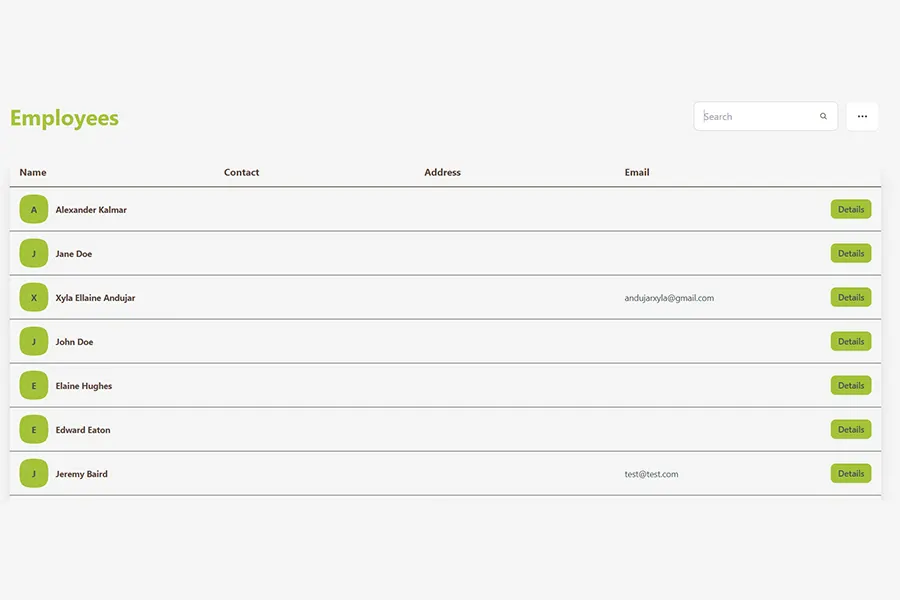Click the Name column header
Viewport: 900px width, 600px height.
click(x=33, y=173)
